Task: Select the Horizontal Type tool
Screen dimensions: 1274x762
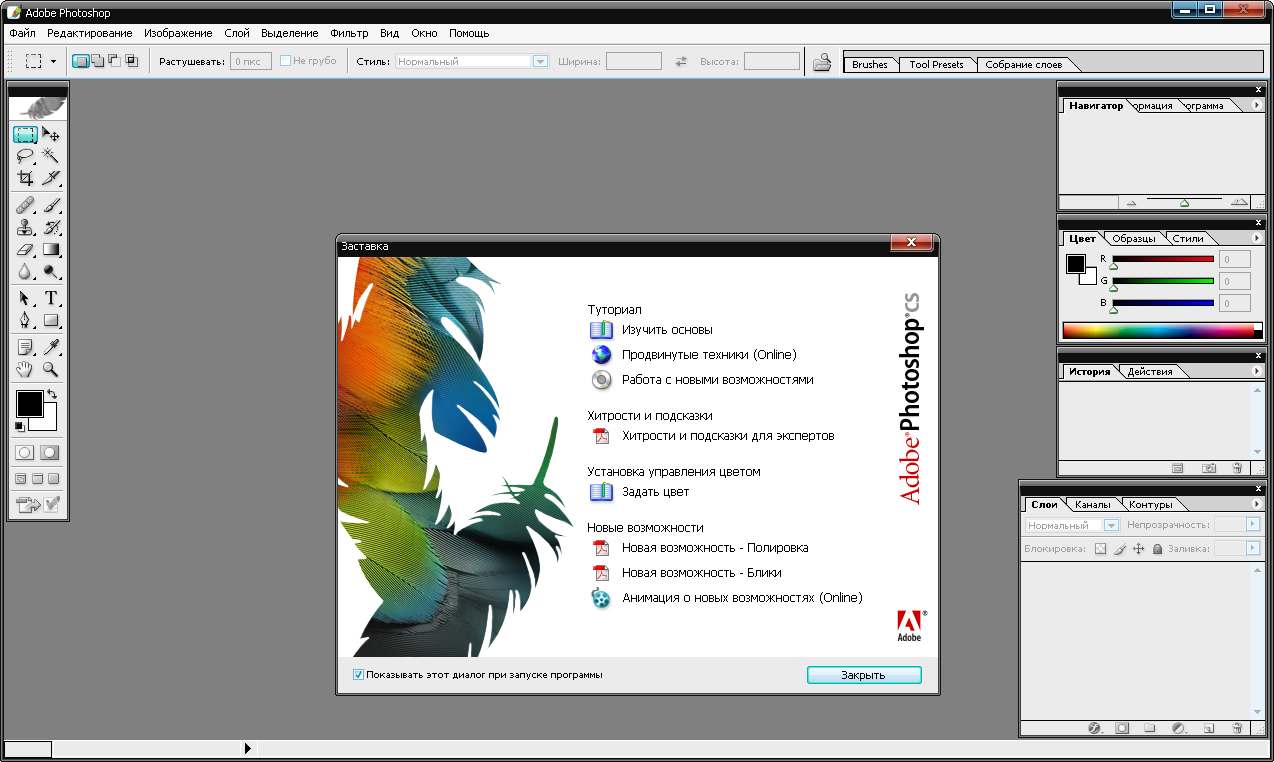Action: tap(50, 298)
